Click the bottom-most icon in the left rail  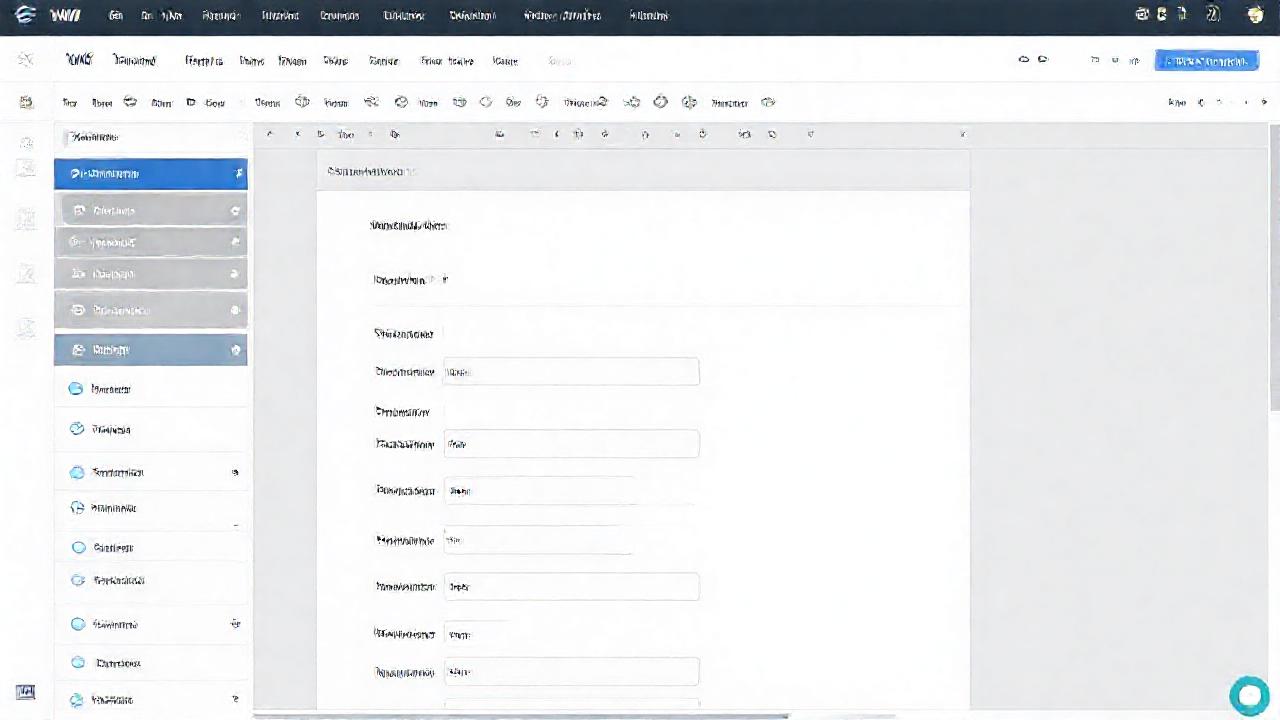click(26, 692)
